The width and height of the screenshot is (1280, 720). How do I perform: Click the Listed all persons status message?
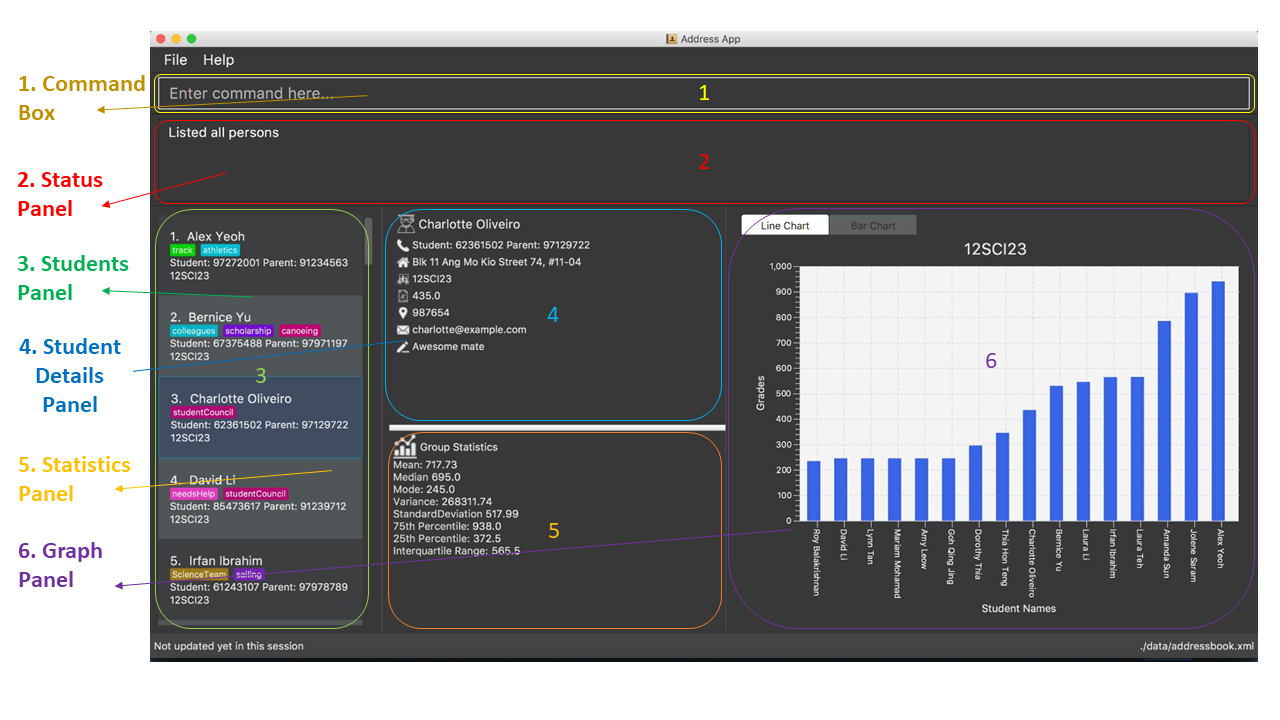click(x=224, y=132)
